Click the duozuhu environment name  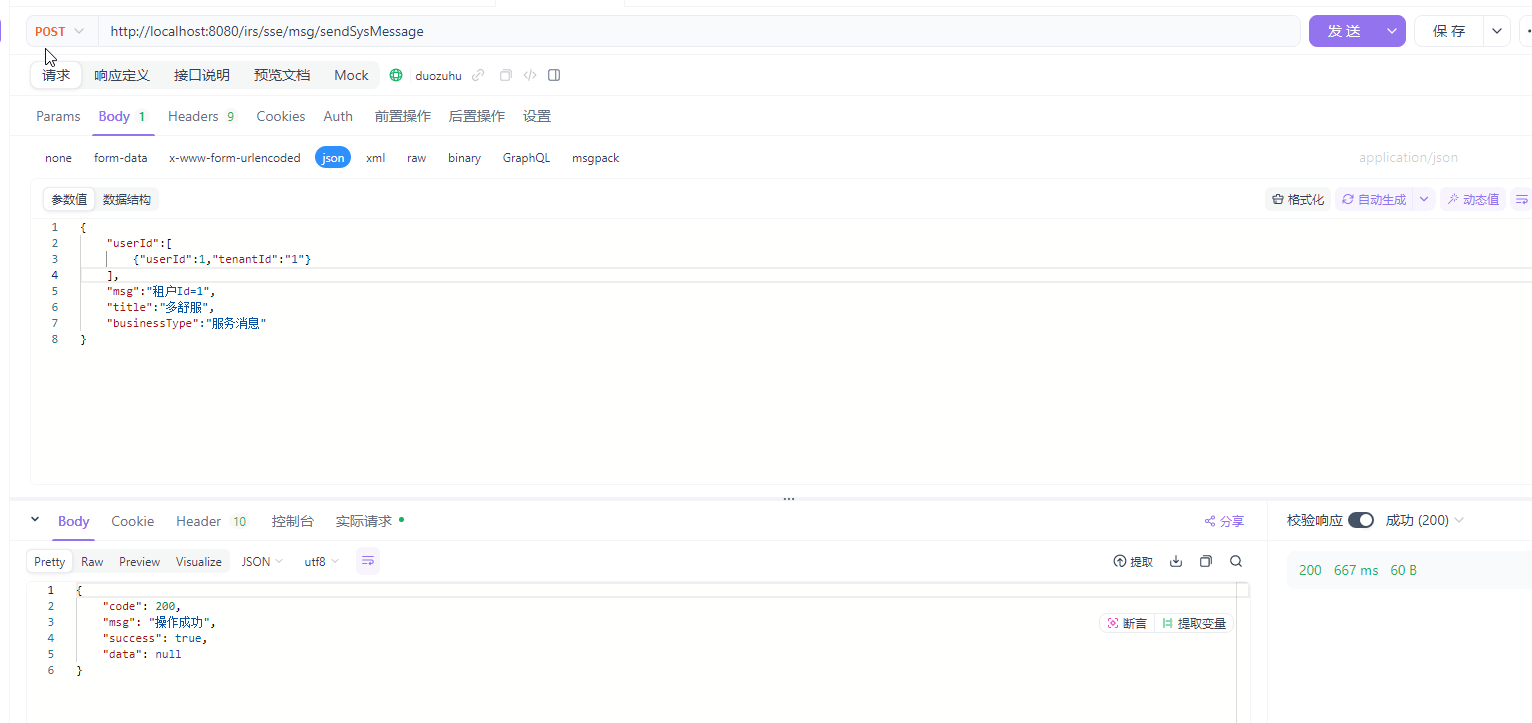click(x=439, y=75)
